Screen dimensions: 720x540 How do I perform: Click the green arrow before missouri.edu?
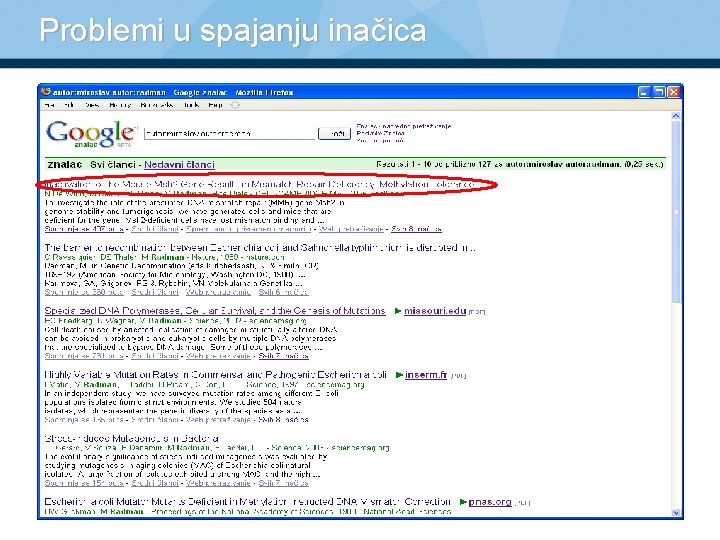click(398, 311)
